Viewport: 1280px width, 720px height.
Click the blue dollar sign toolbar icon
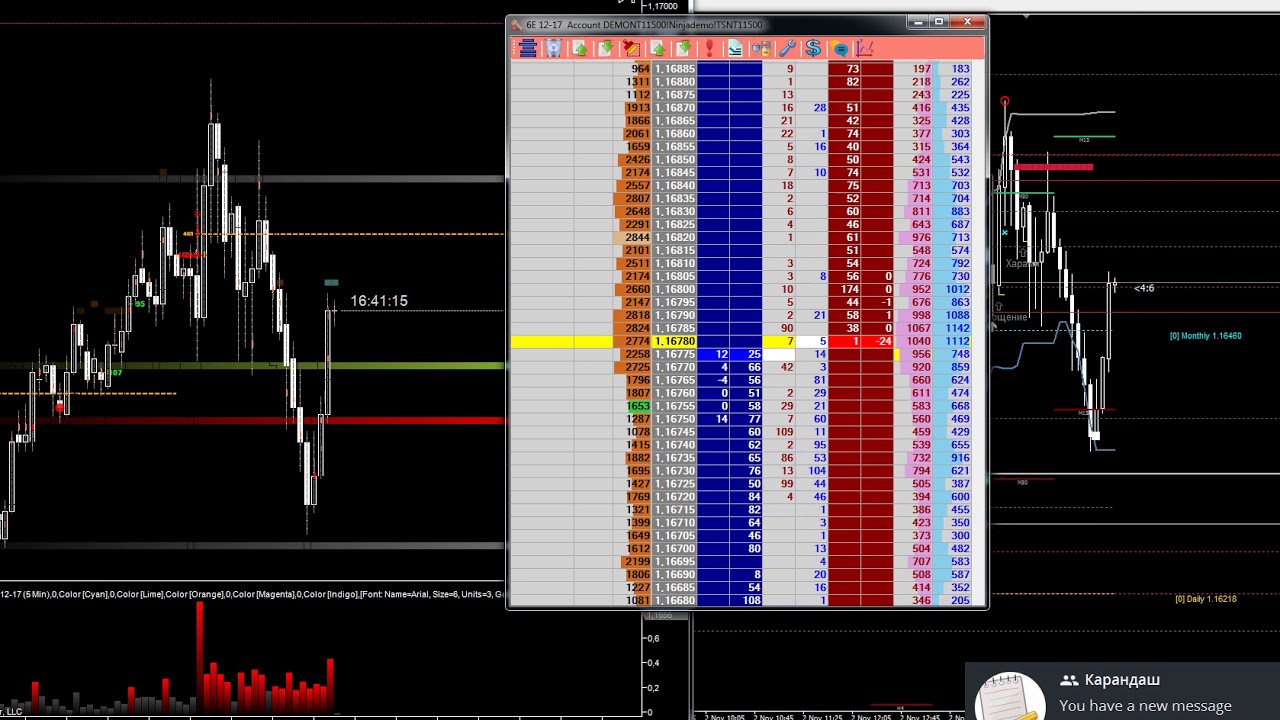[x=813, y=48]
